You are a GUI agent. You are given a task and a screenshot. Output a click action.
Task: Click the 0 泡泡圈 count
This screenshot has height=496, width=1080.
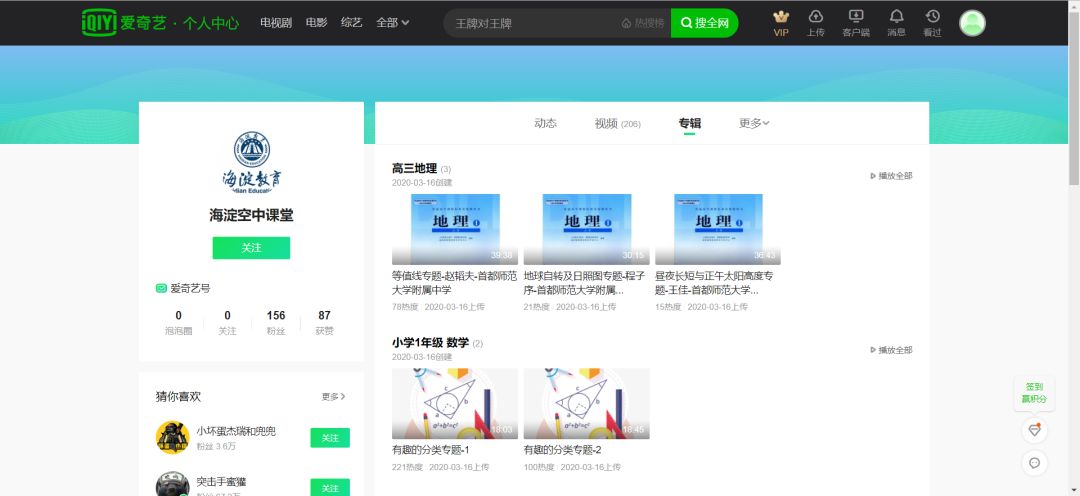click(x=178, y=322)
